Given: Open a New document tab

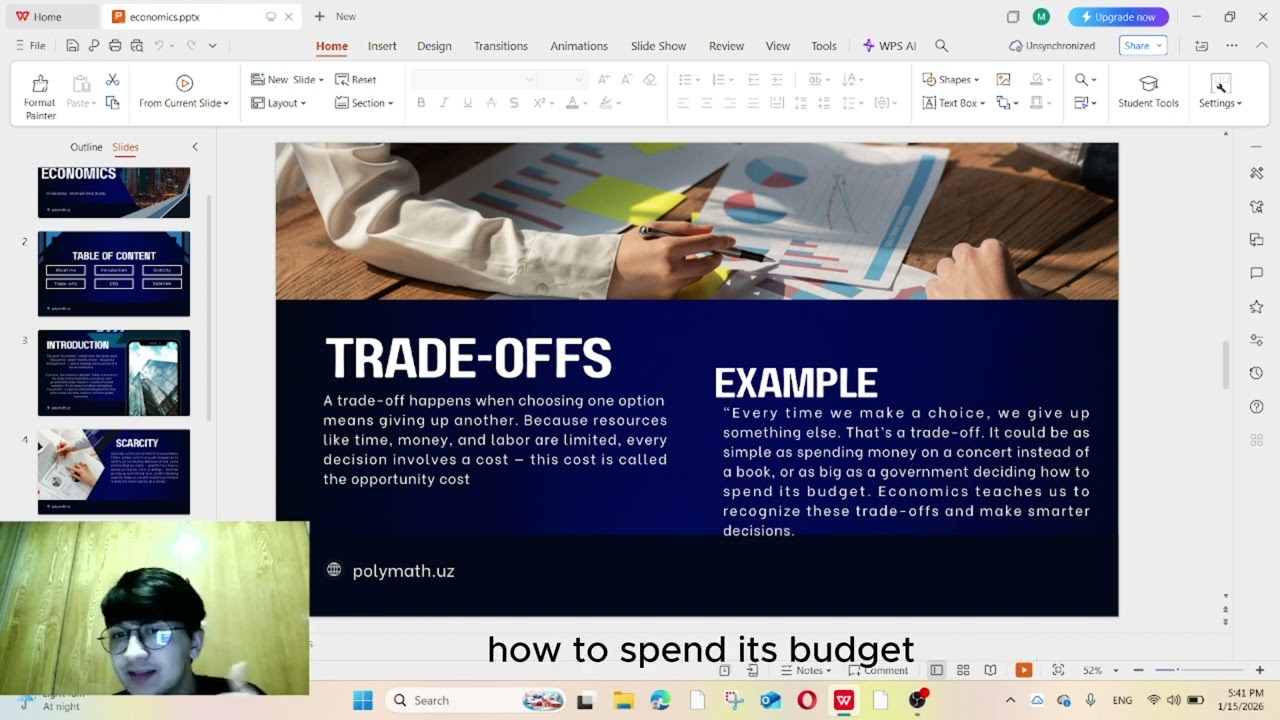Looking at the screenshot, I should (x=336, y=17).
